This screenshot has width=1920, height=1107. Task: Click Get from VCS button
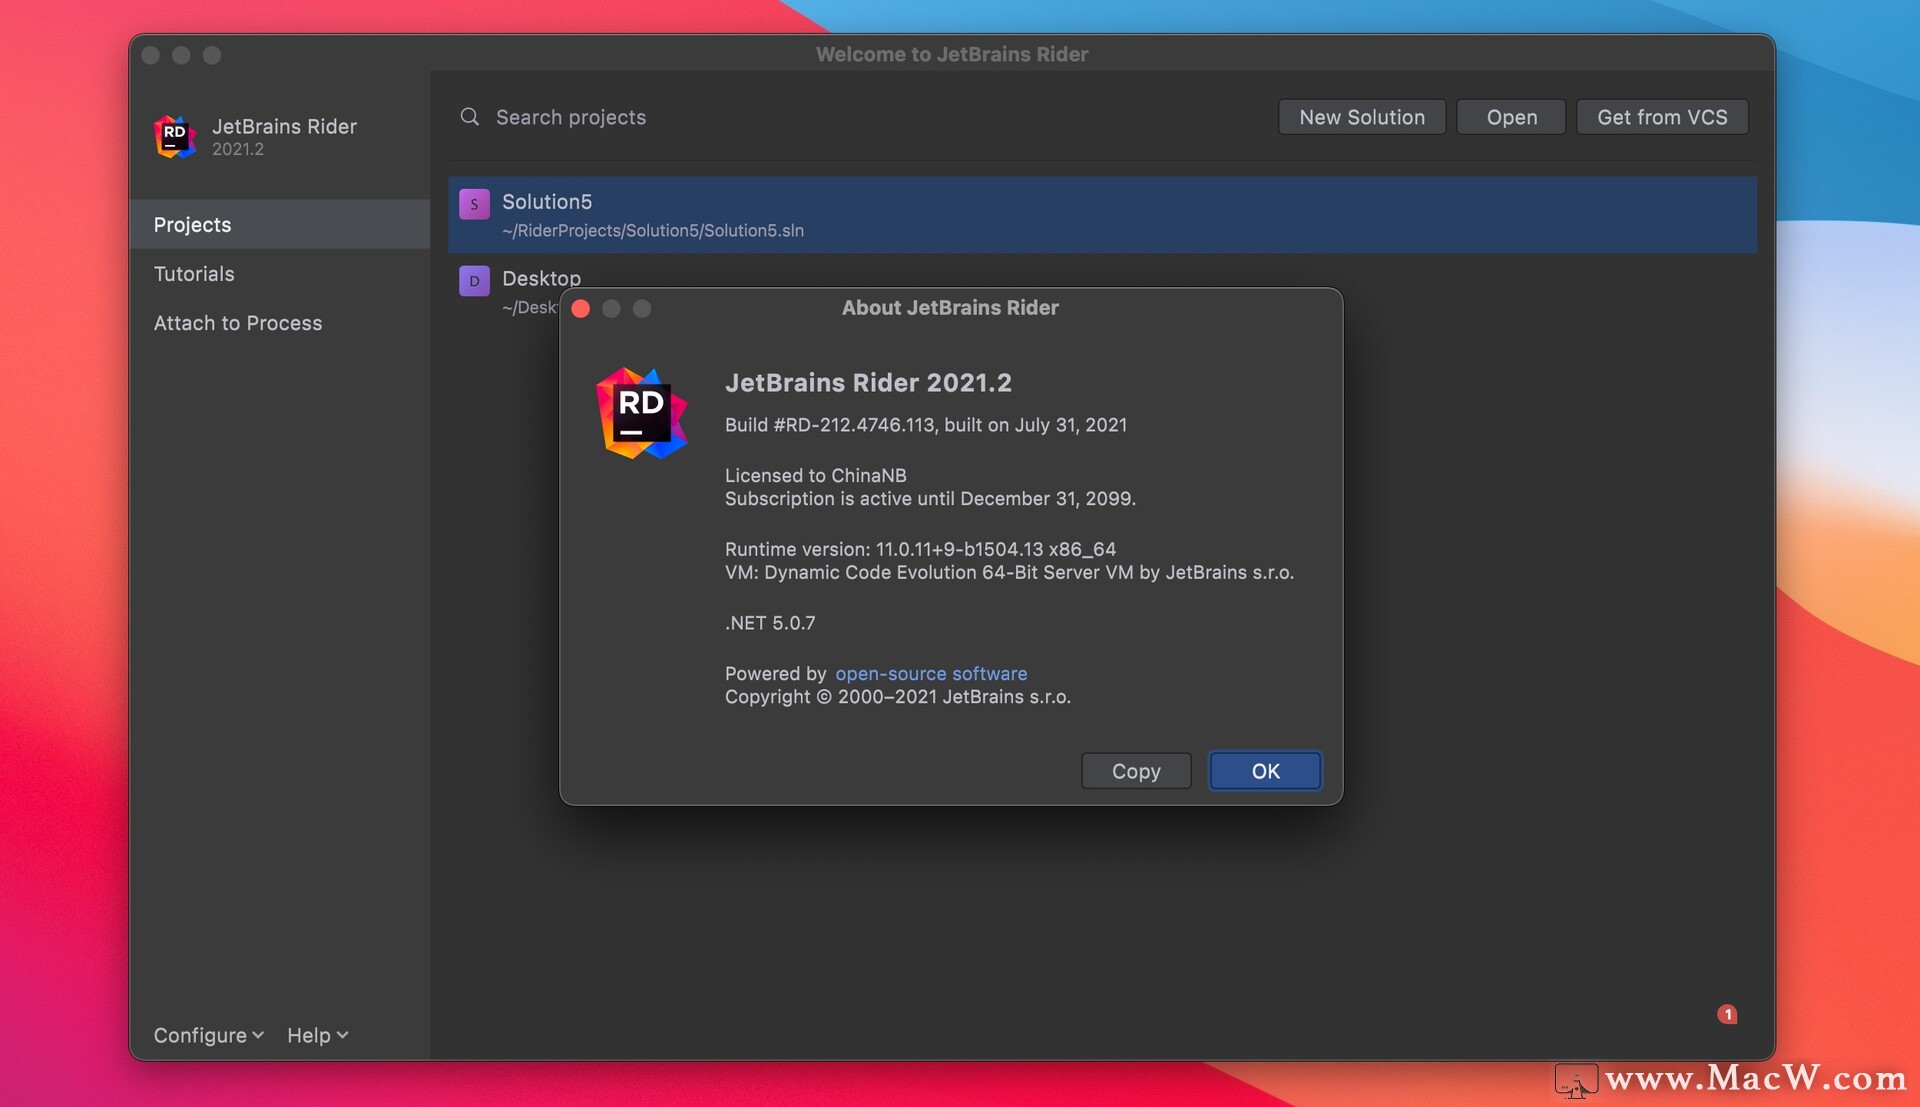pos(1662,117)
